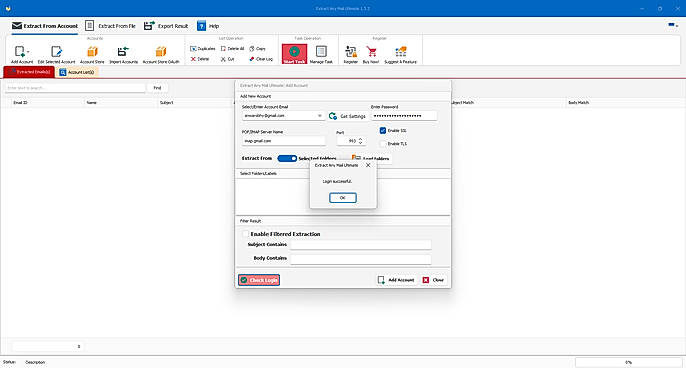Toggle the Extract From switch

coord(287,158)
